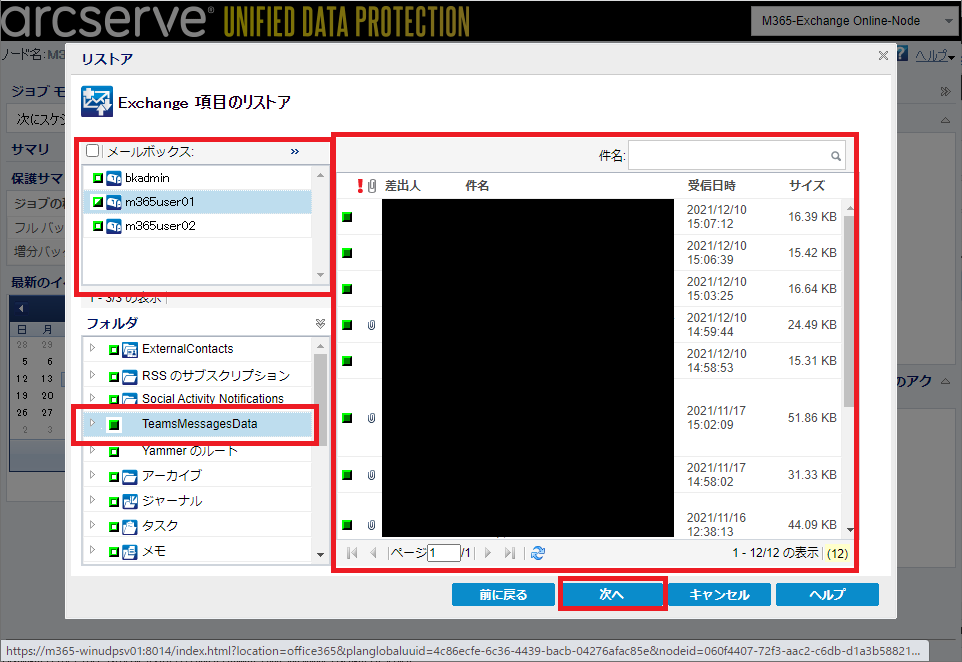
Task: Sort by the 受信日時 column header
Action: point(712,185)
